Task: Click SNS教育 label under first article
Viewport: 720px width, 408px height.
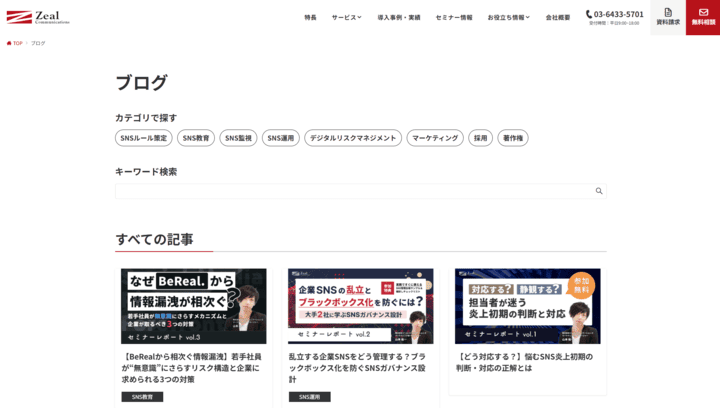Action: click(142, 397)
